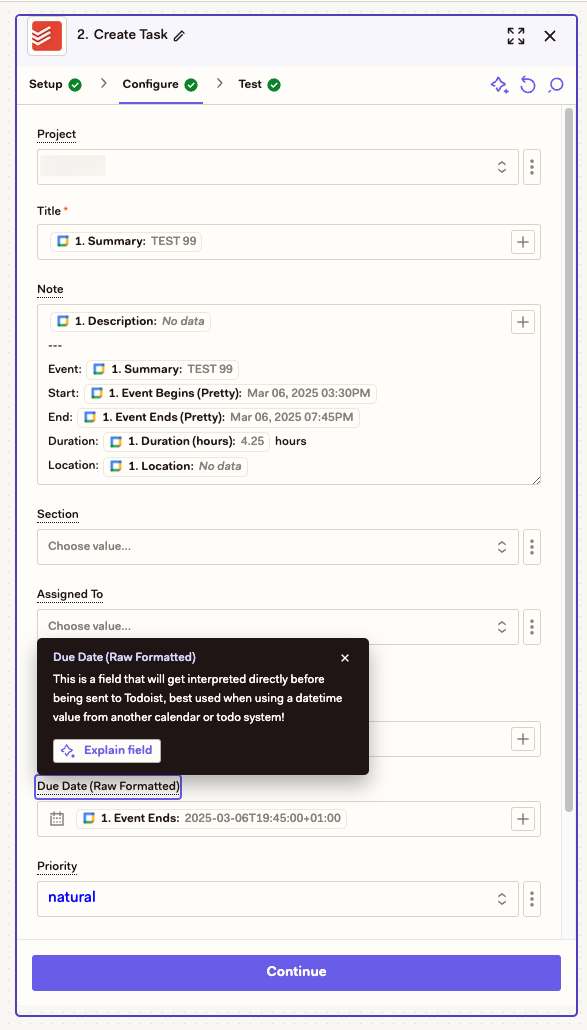The height and width of the screenshot is (1030, 587).
Task: Open the Project dropdown
Action: point(278,167)
